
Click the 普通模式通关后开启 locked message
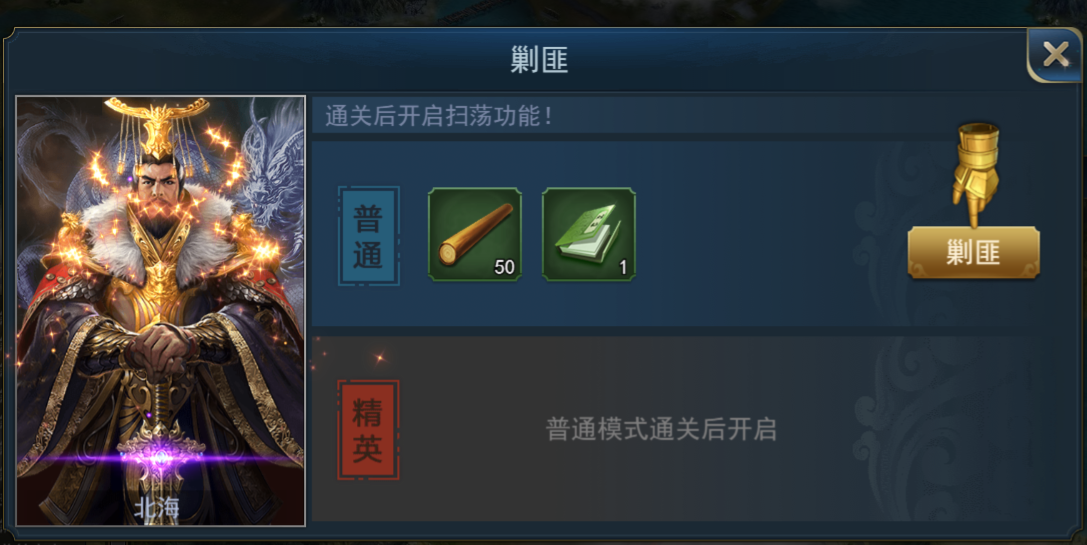click(x=661, y=429)
